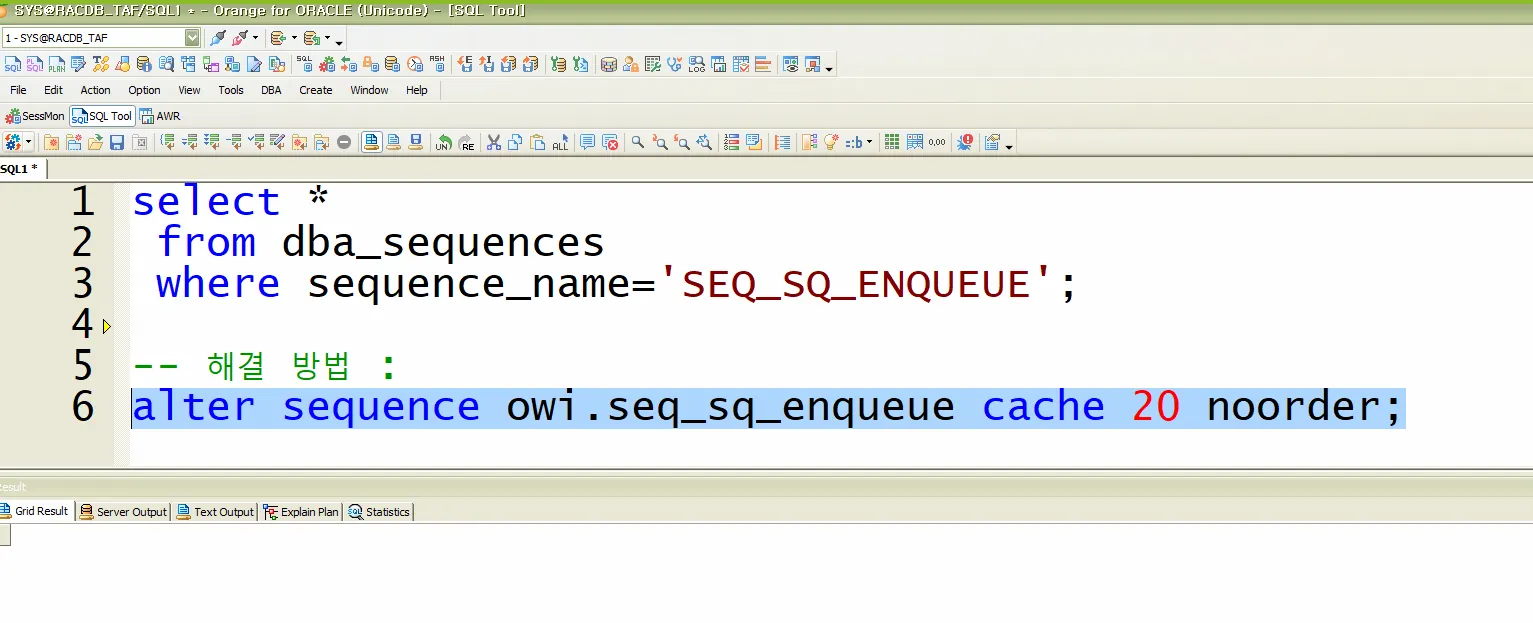Click the word dba_sequences in line 2
The width and height of the screenshot is (1533, 623).
(443, 243)
